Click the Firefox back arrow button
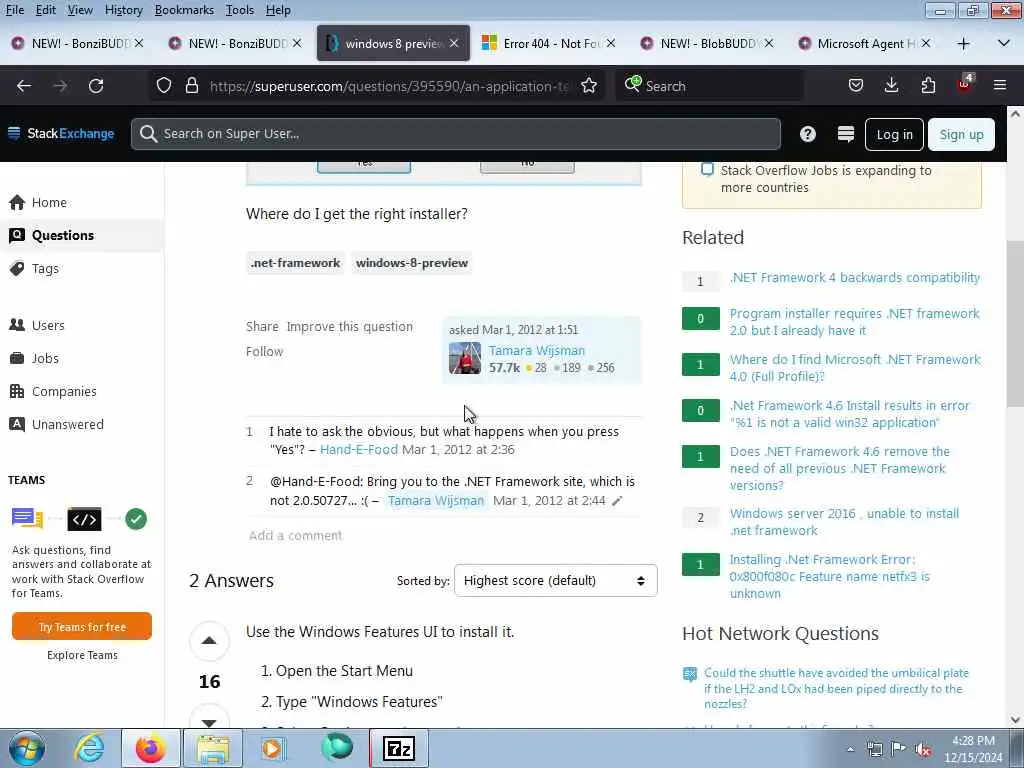This screenshot has width=1024, height=768. (x=24, y=86)
